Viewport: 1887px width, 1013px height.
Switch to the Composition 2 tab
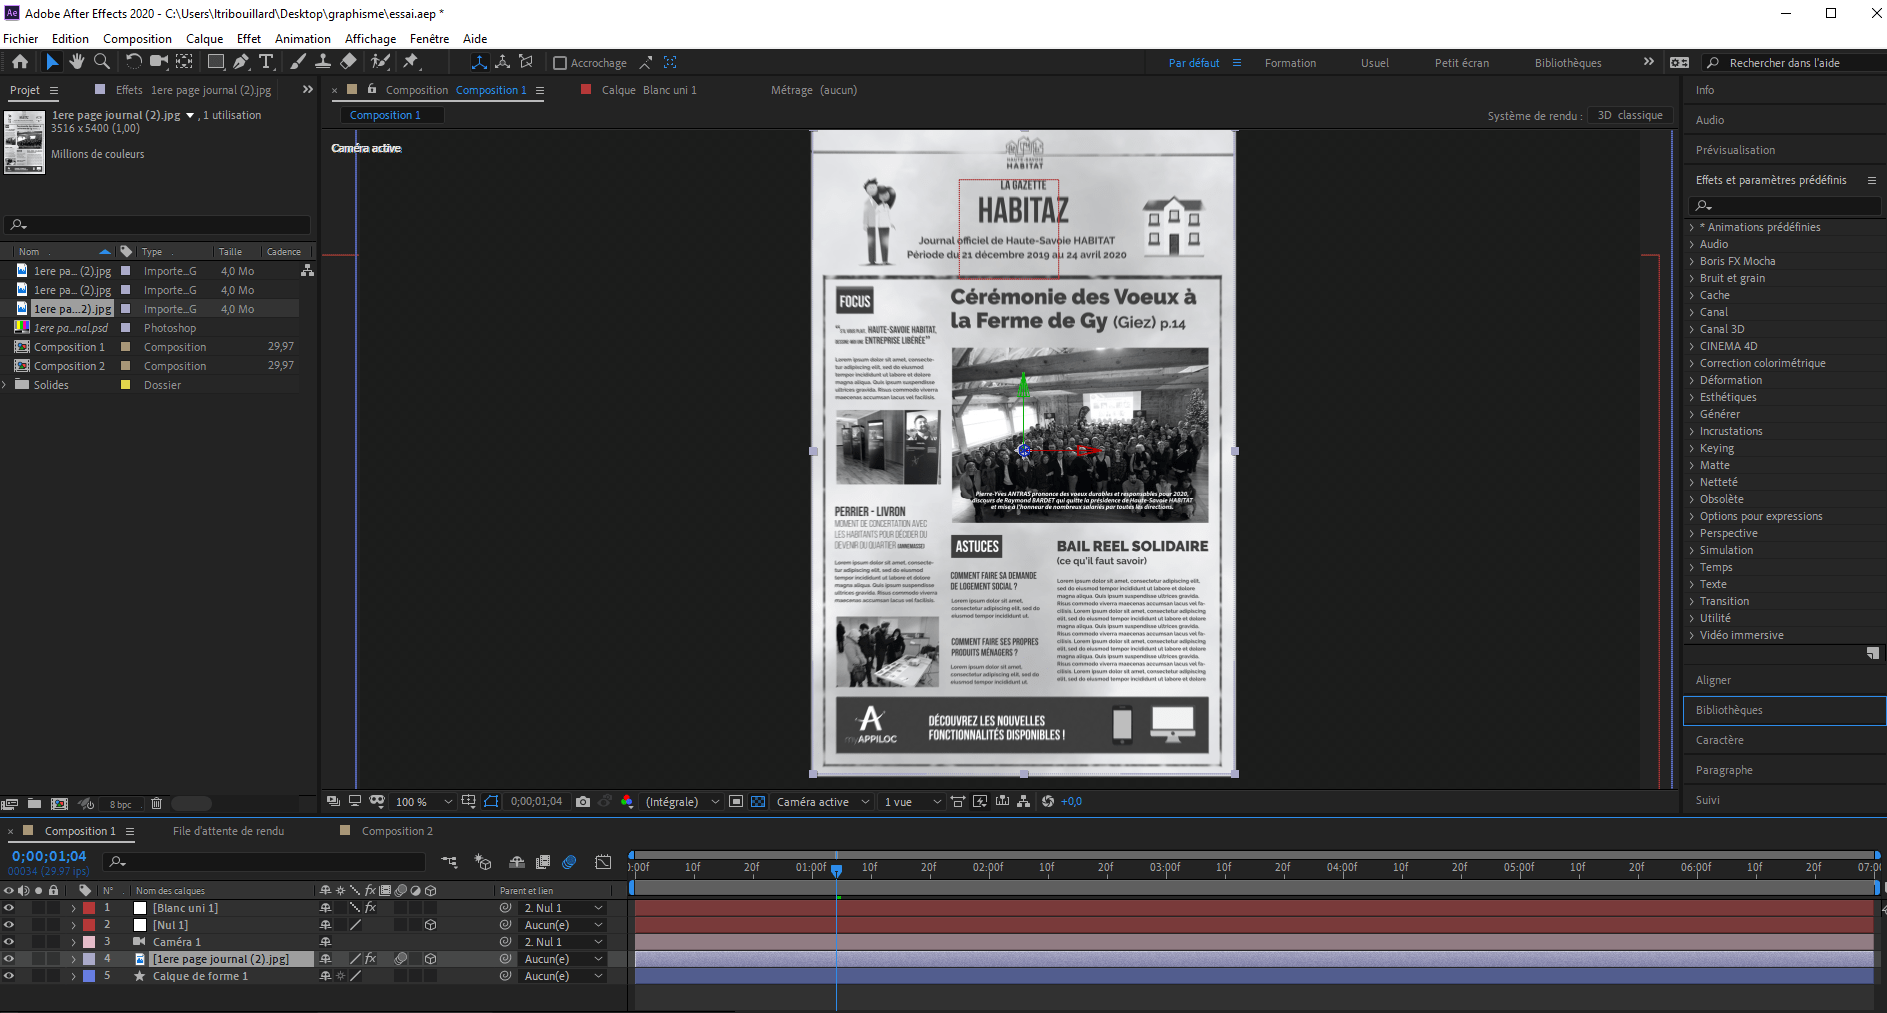pyautogui.click(x=396, y=830)
